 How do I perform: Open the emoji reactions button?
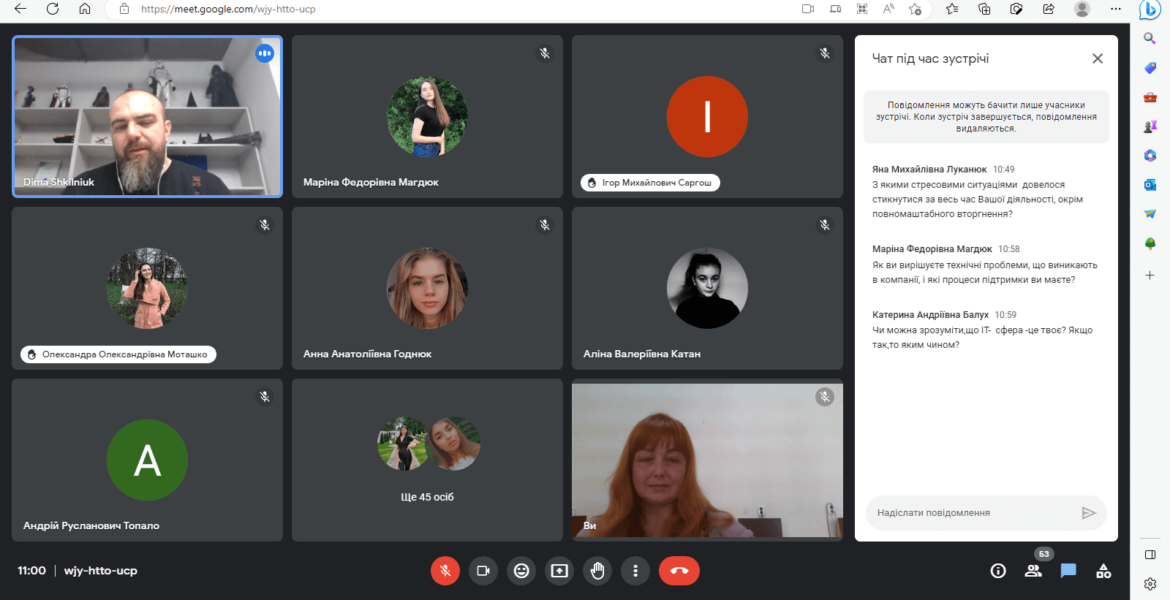(521, 571)
